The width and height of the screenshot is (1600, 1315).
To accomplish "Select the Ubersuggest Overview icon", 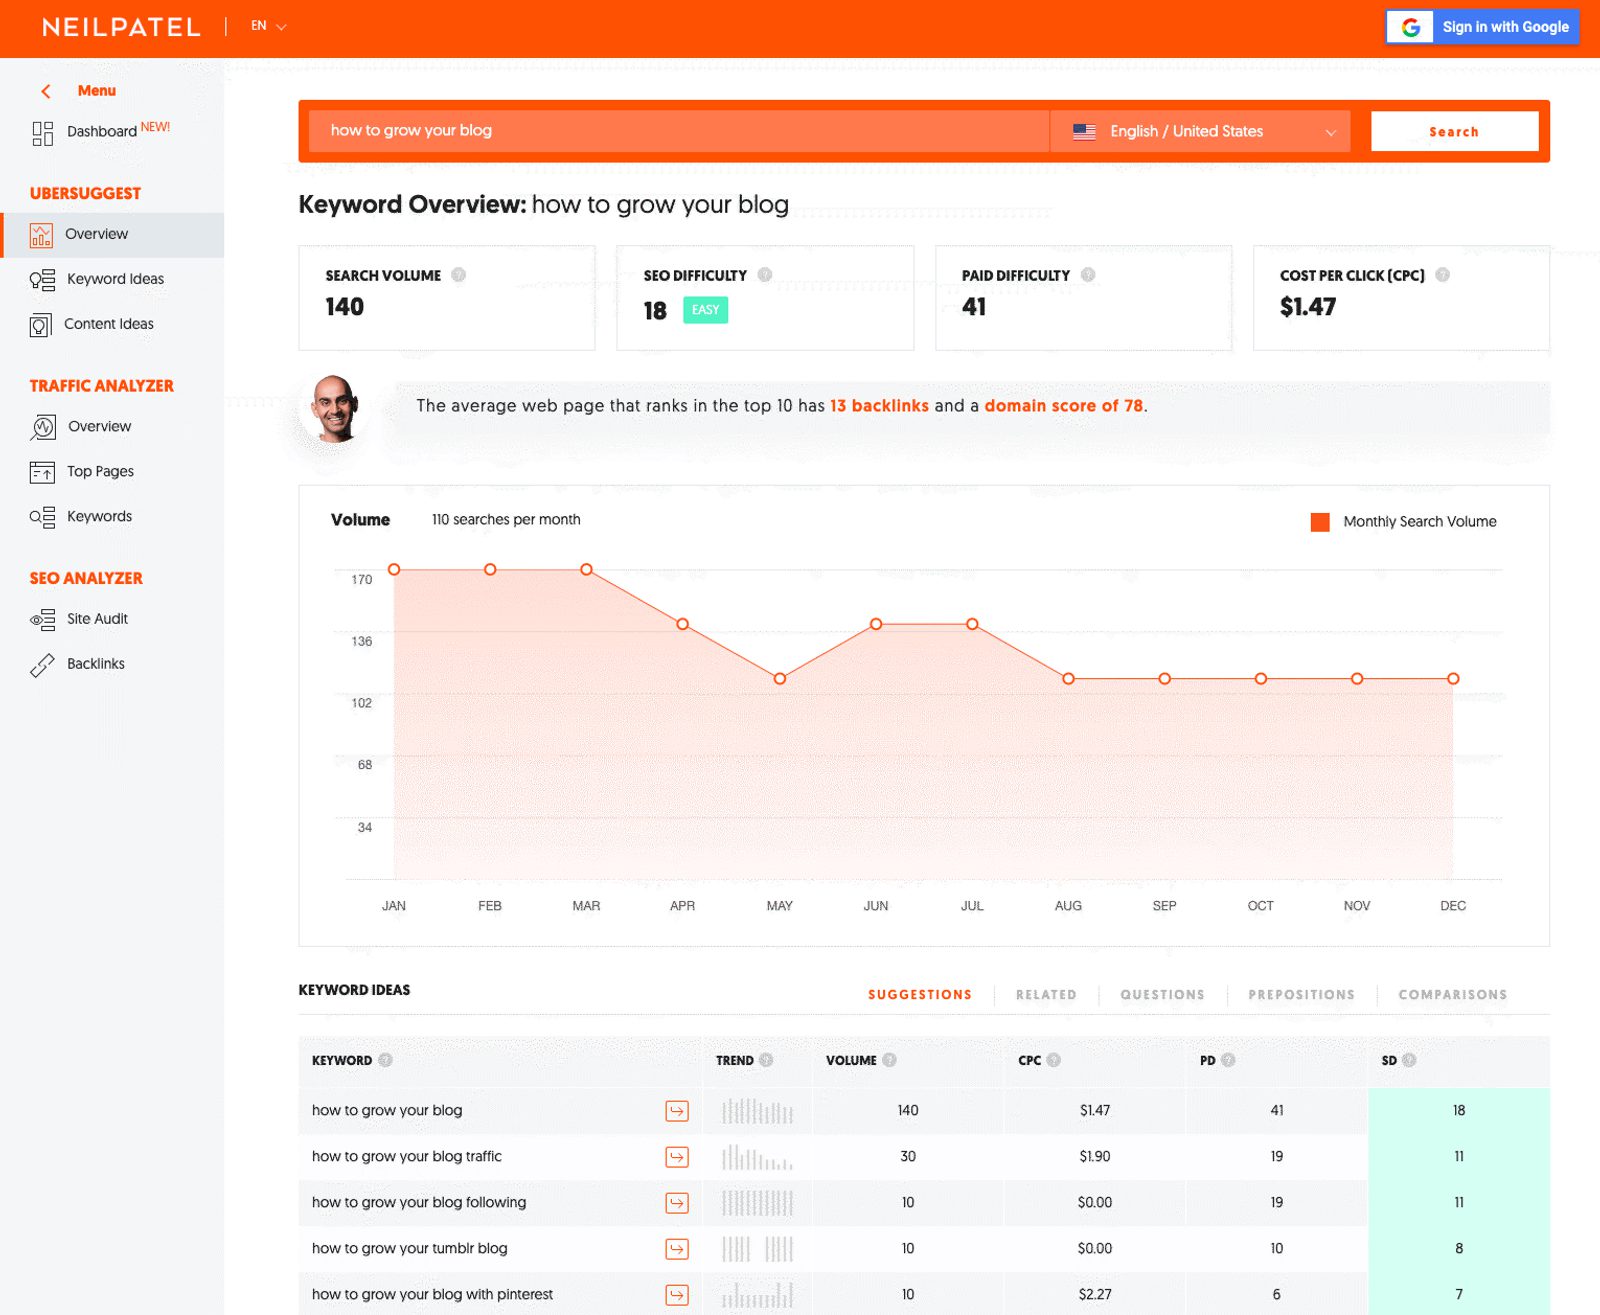I will [41, 234].
